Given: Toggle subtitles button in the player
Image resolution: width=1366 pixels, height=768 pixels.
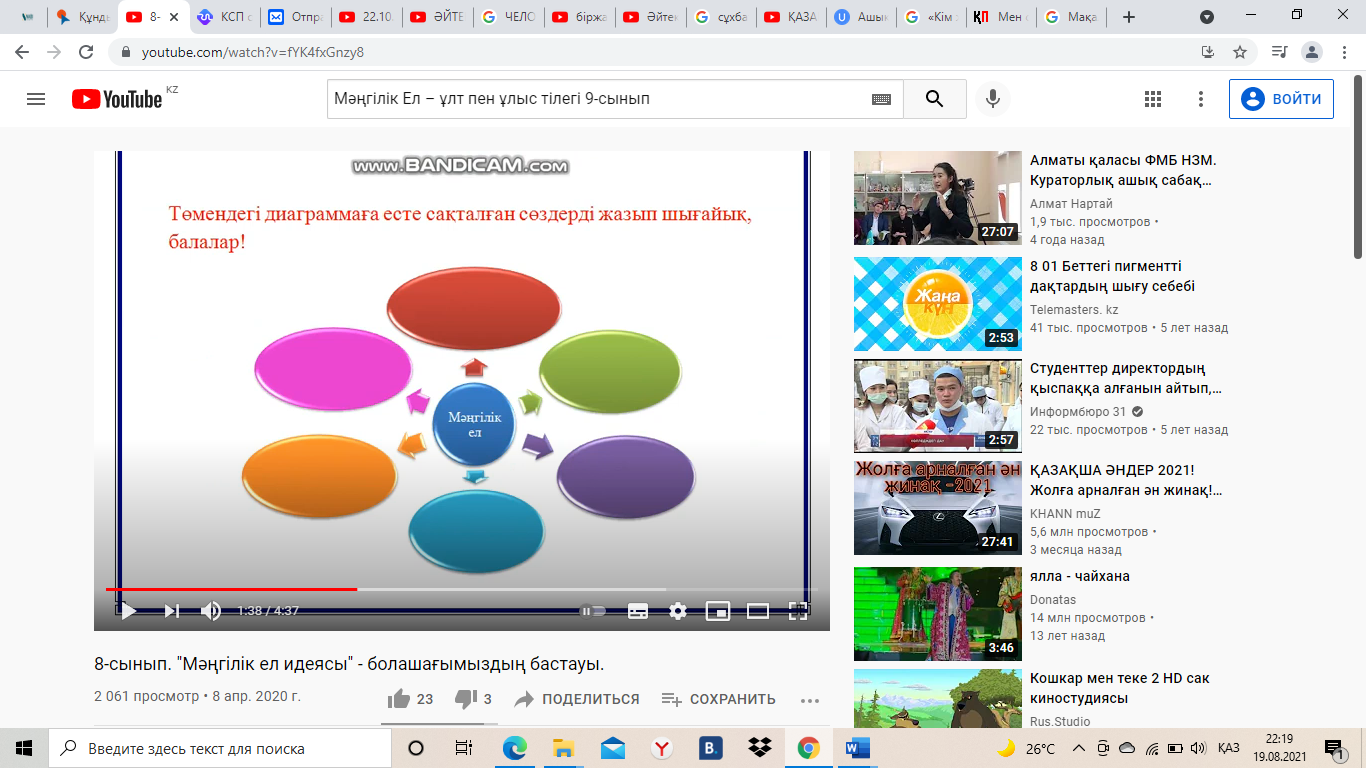Looking at the screenshot, I should click(x=638, y=610).
